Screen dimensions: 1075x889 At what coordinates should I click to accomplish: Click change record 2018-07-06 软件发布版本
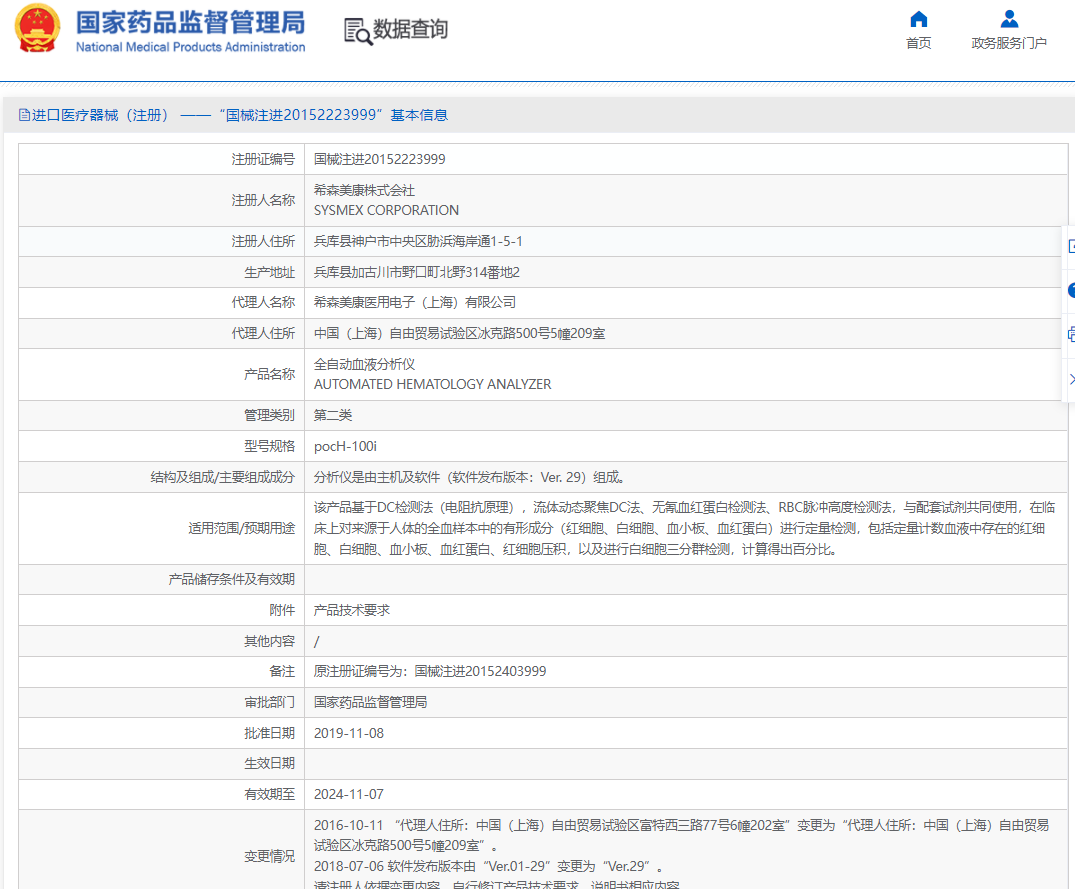tap(488, 866)
